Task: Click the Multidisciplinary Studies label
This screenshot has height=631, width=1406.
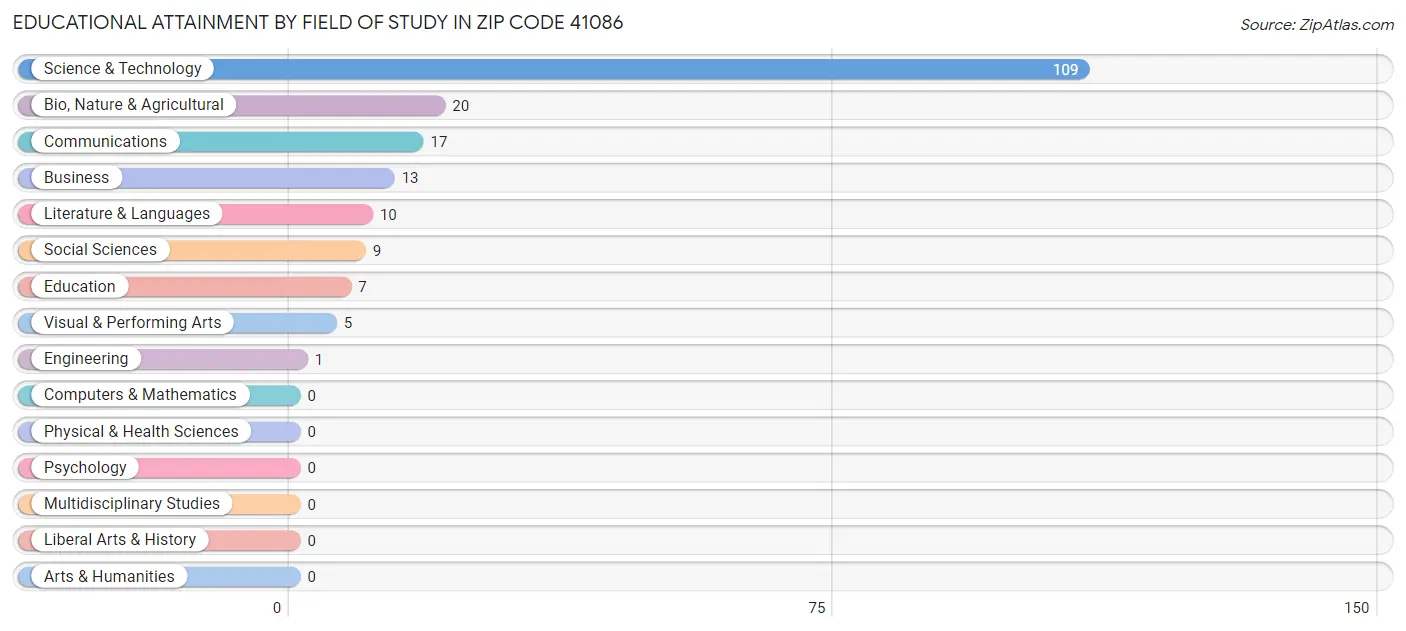Action: [x=131, y=503]
